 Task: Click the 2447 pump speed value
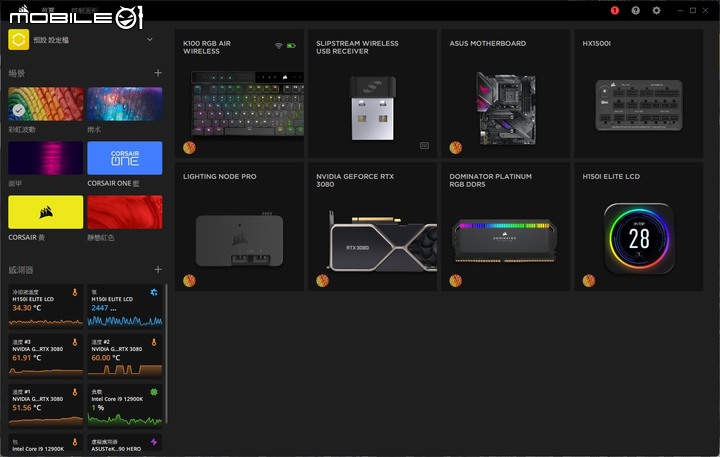tap(103, 308)
